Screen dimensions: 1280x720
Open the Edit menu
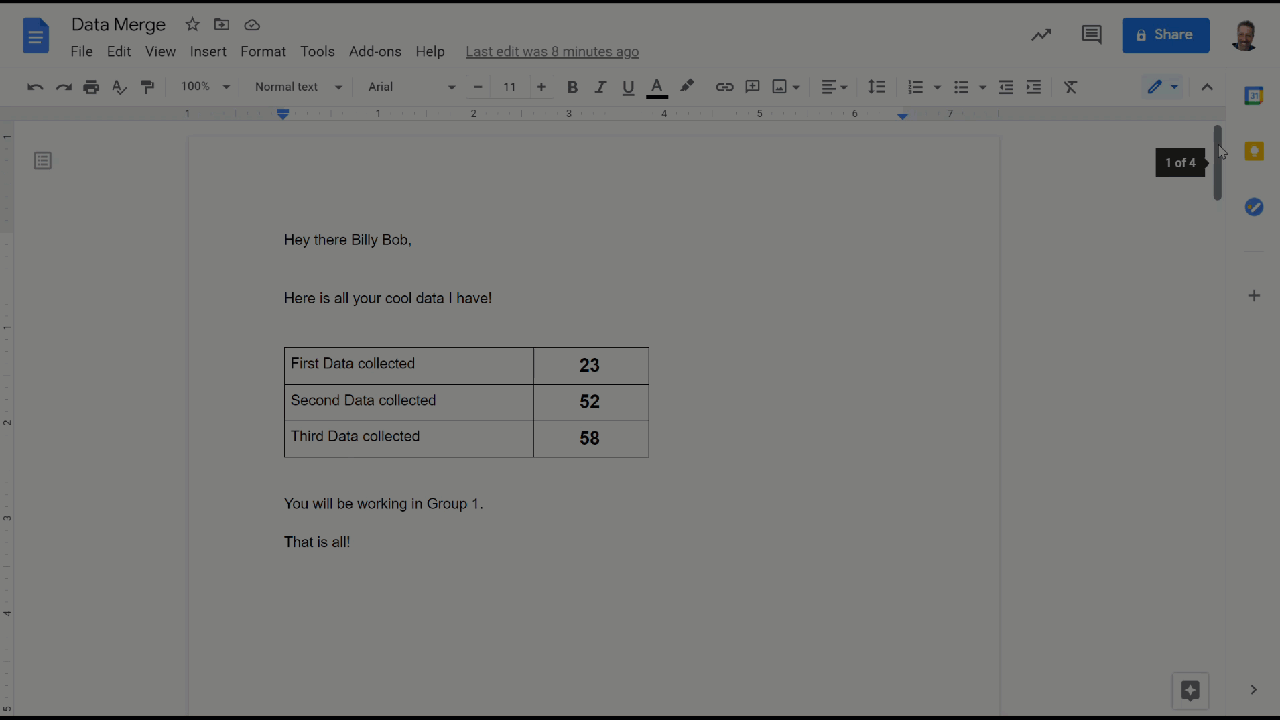click(x=119, y=51)
